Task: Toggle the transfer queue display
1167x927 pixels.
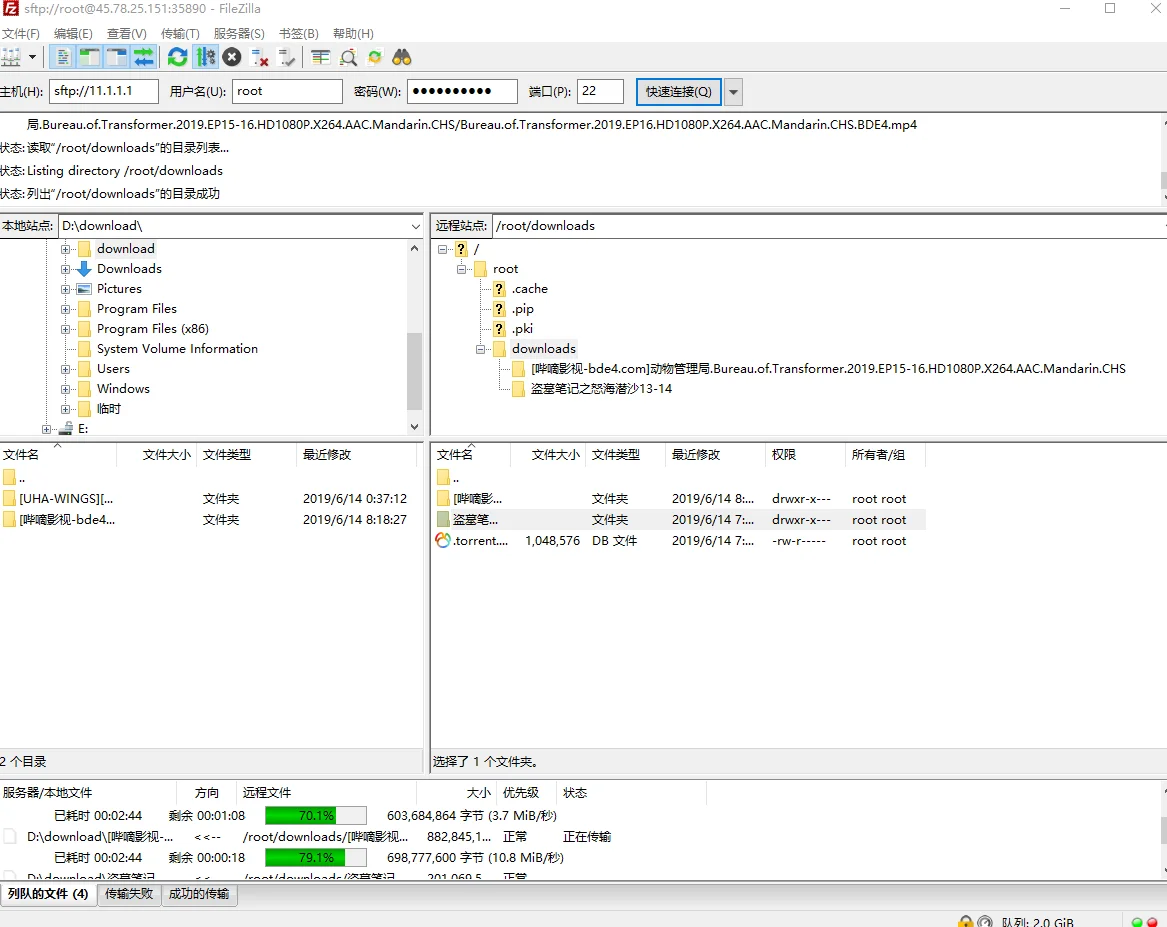Action: [144, 57]
